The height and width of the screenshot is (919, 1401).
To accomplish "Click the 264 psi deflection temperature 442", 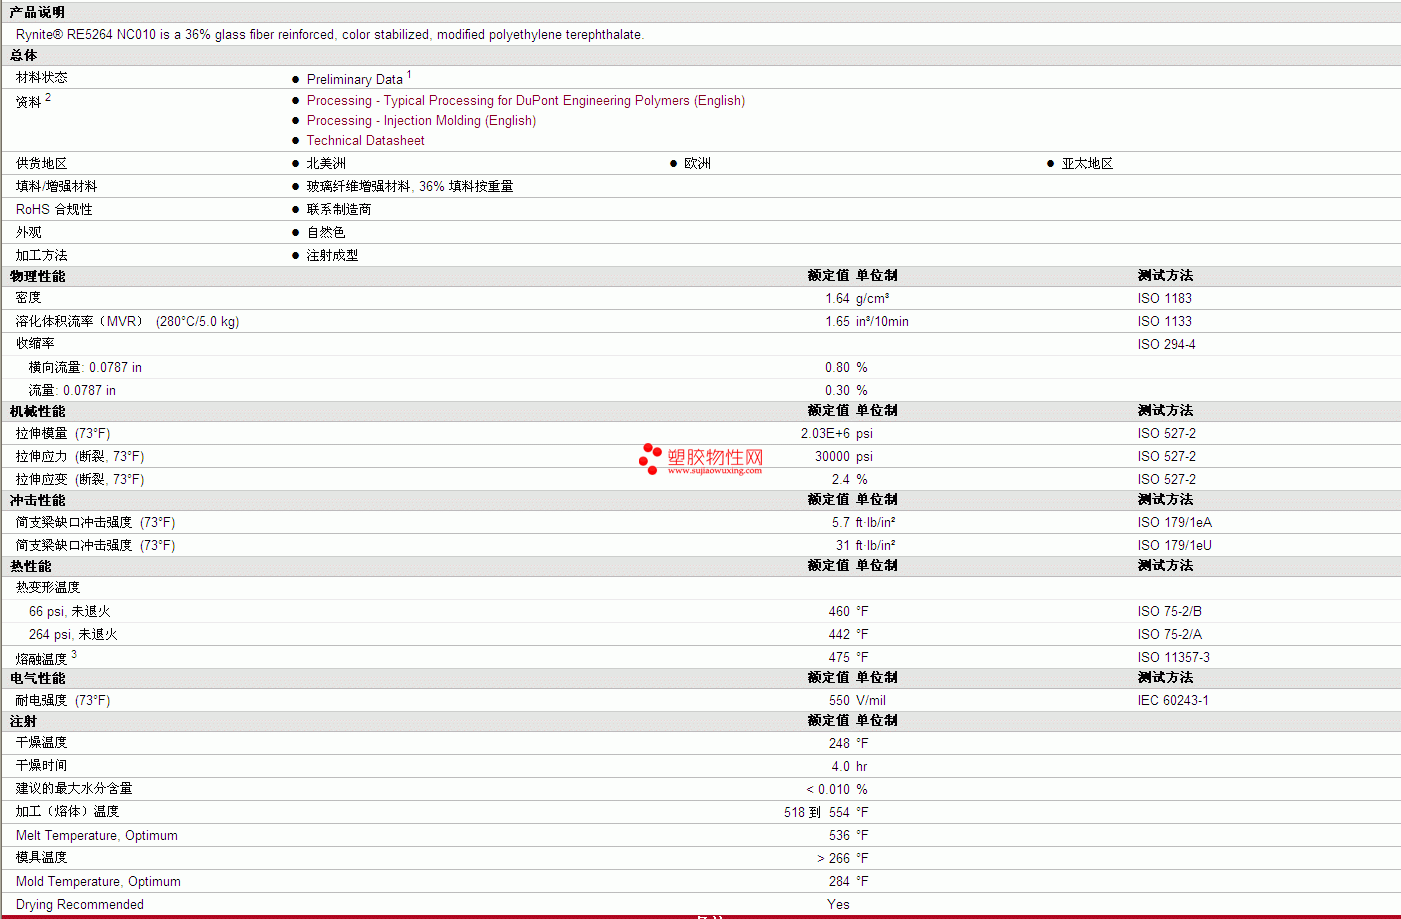I will [839, 635].
